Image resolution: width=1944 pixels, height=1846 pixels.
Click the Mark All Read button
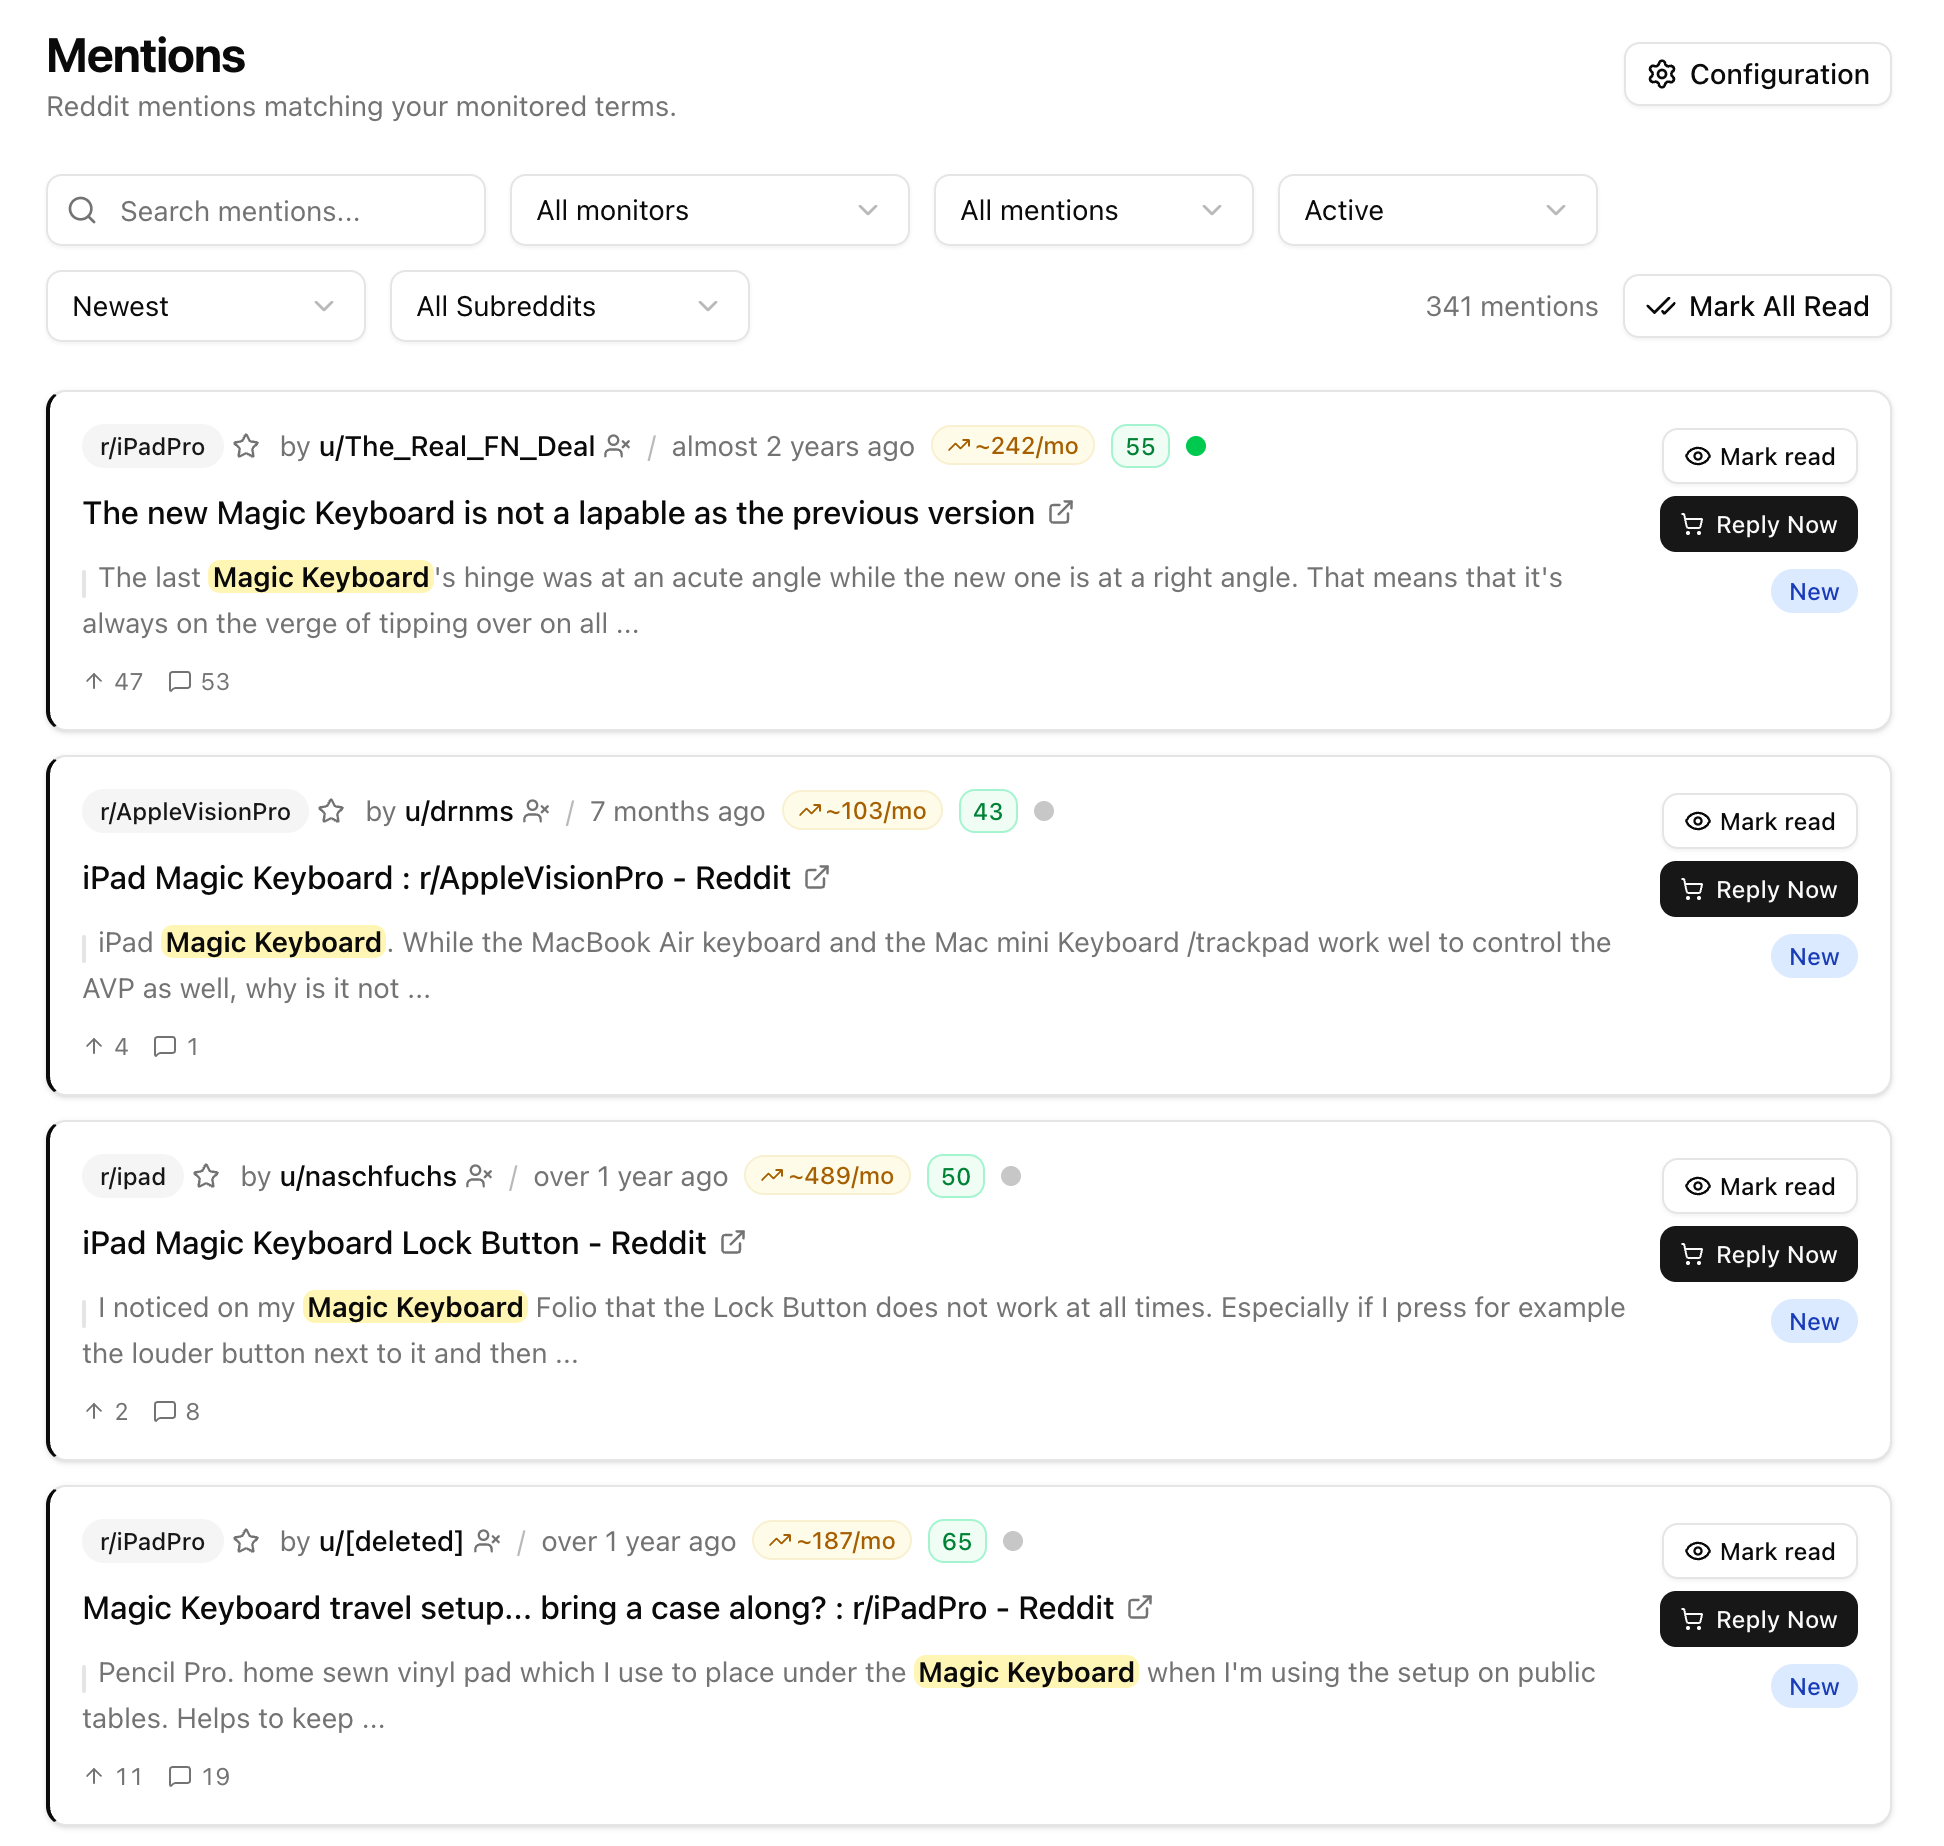point(1756,306)
